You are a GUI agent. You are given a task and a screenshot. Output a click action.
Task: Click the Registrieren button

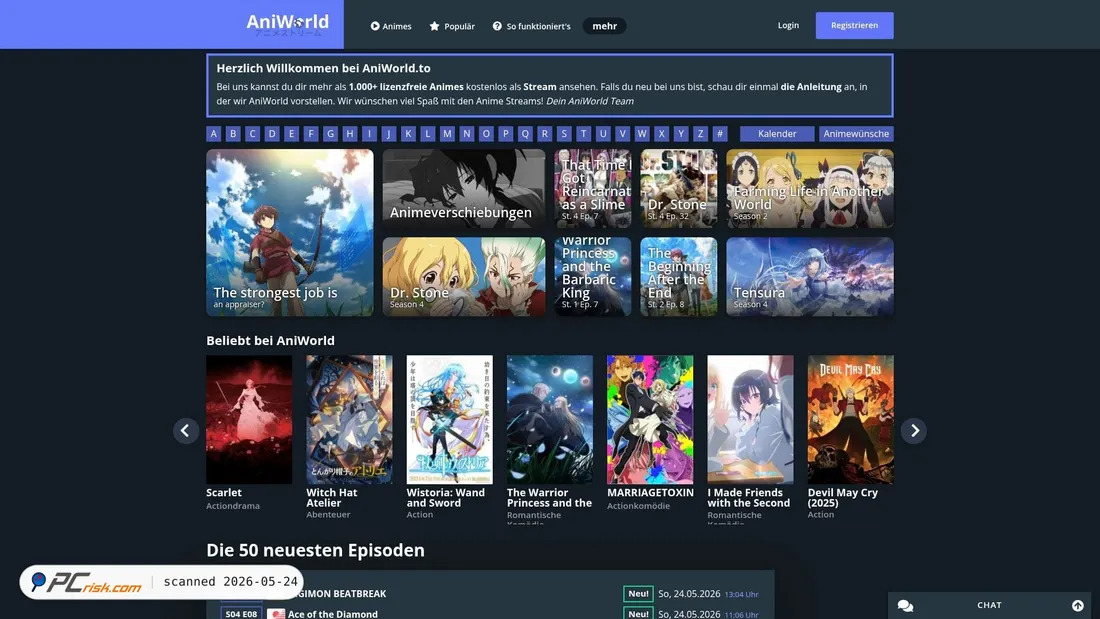tap(854, 25)
